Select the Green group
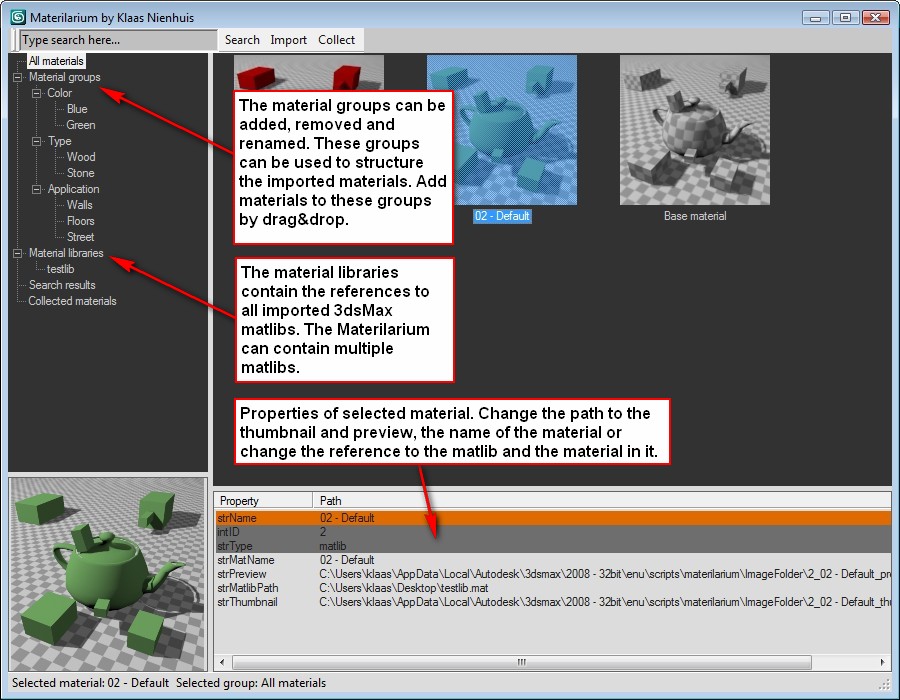 tap(80, 125)
